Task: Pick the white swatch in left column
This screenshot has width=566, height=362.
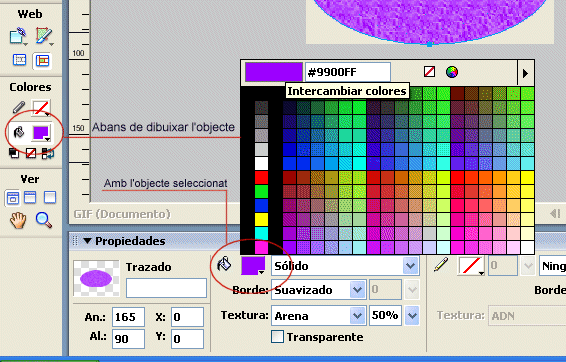Action: tap(261, 163)
